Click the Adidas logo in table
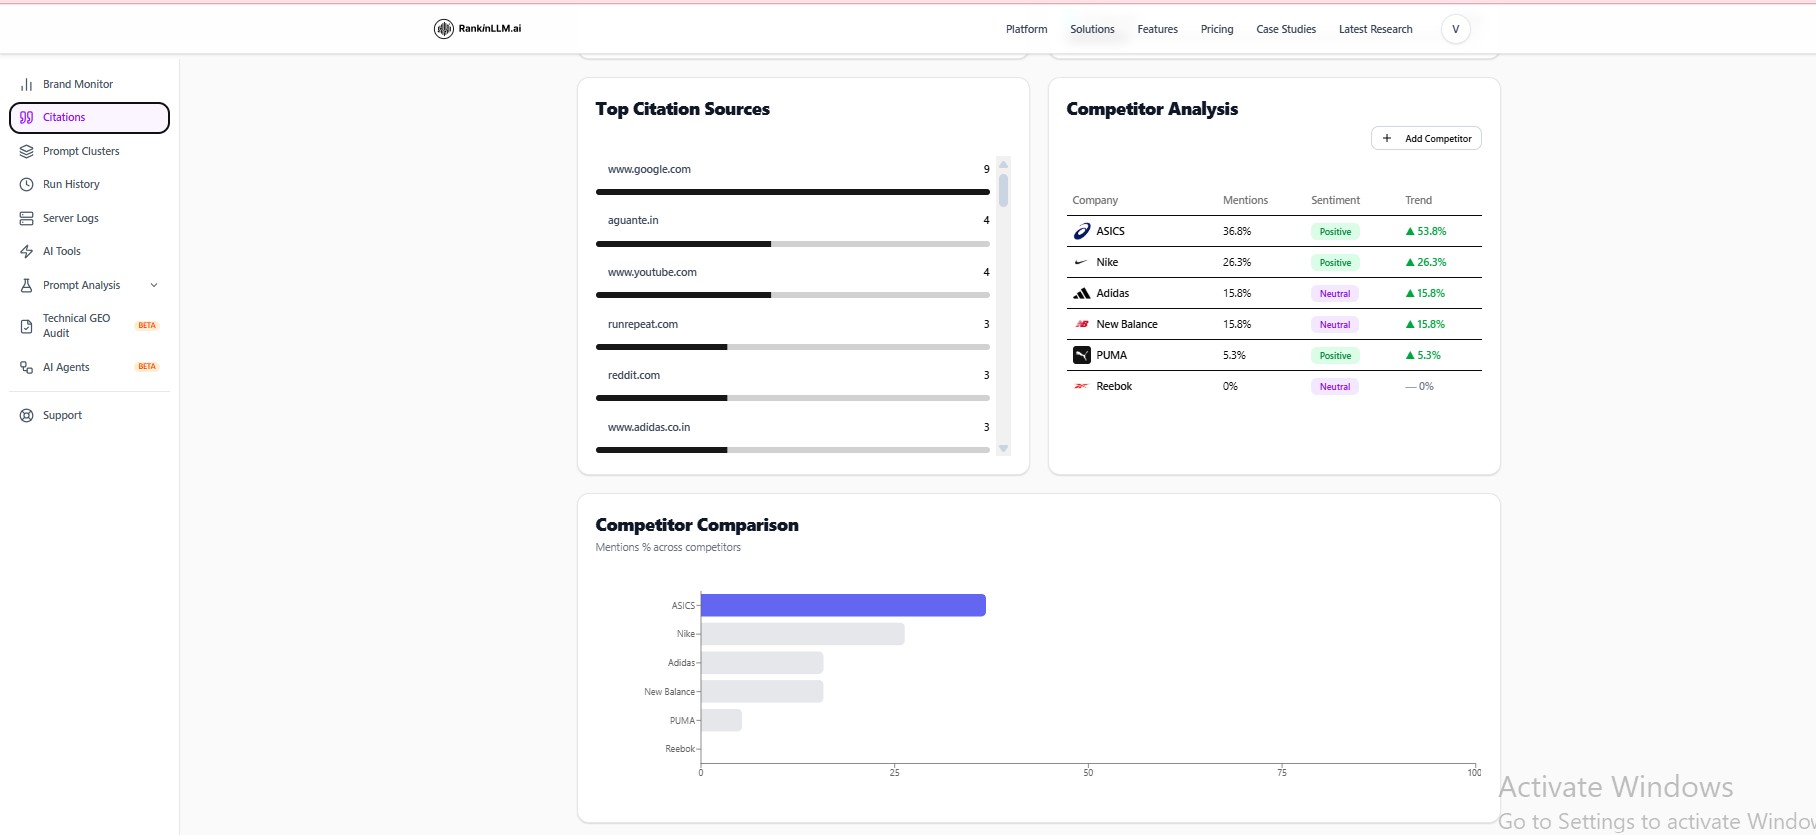Screen dimensions: 1816x835 (x=1082, y=294)
